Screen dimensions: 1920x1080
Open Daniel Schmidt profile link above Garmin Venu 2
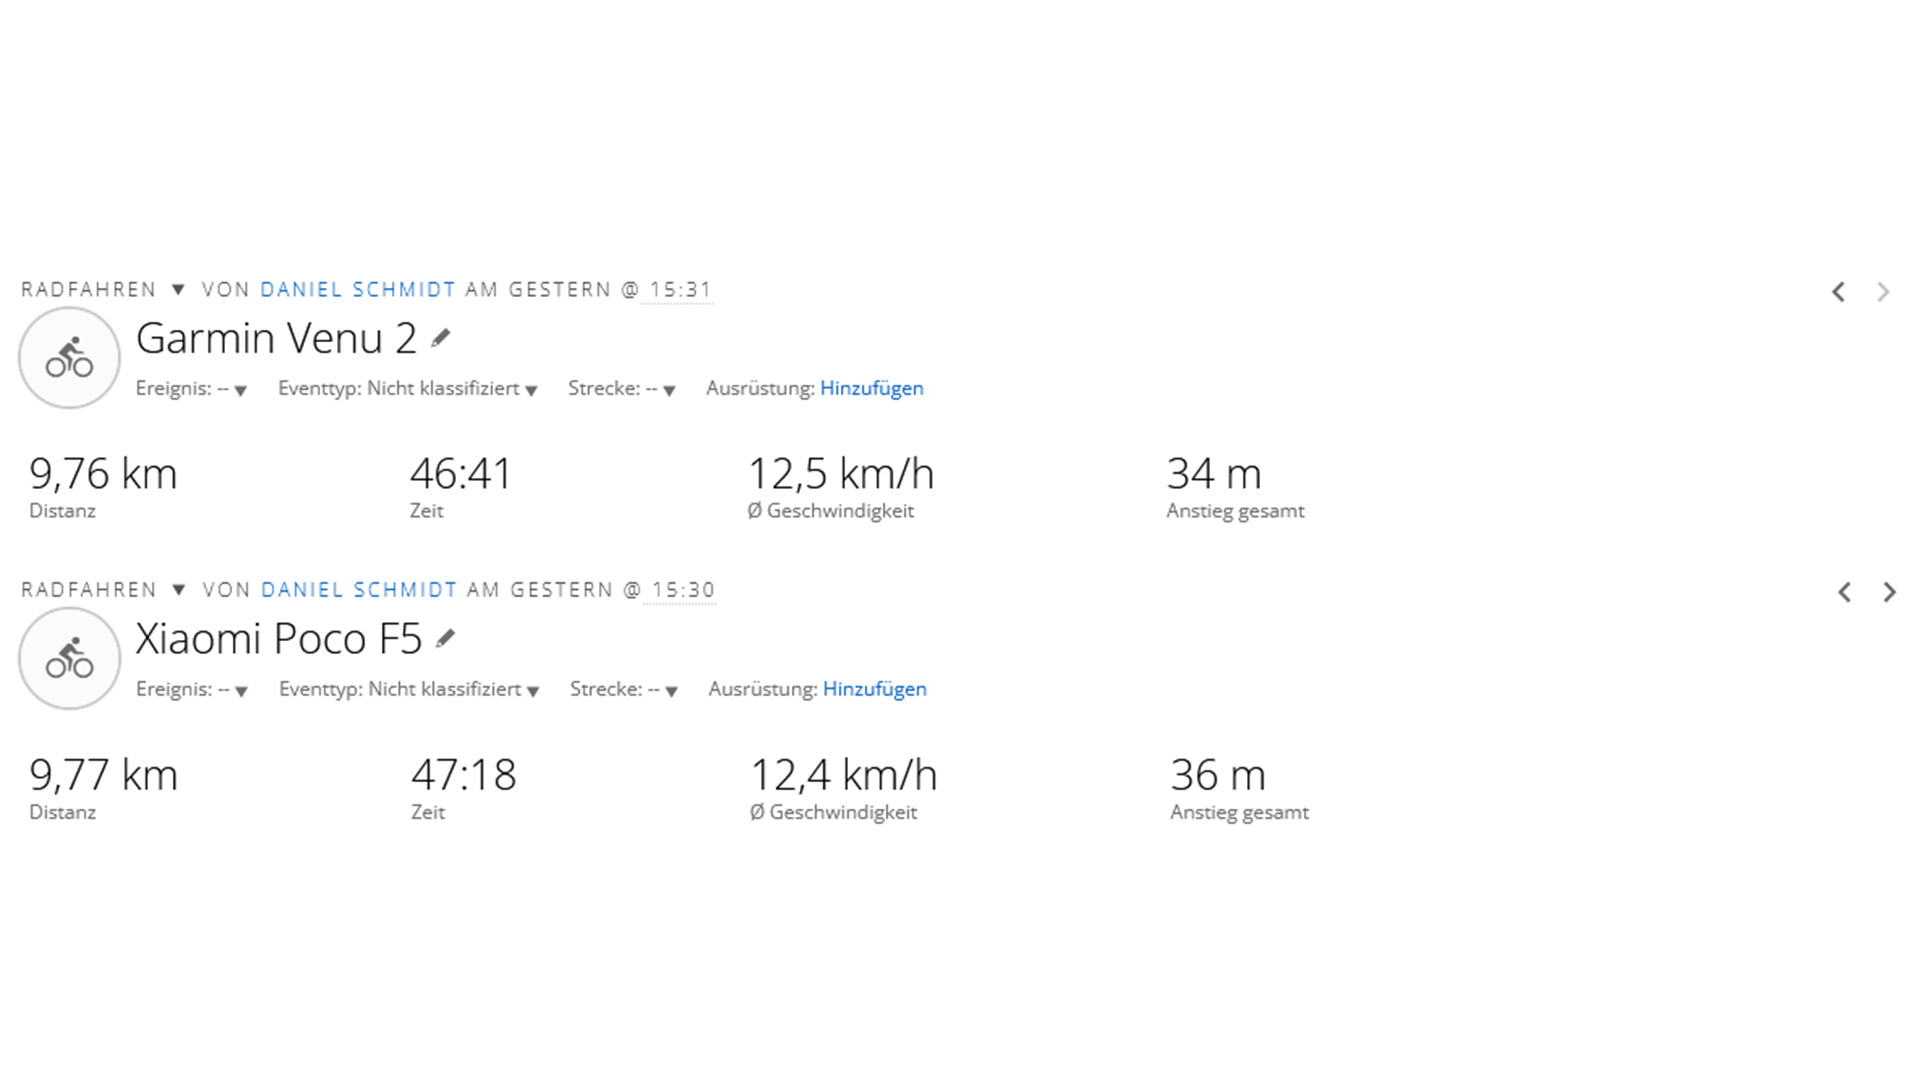[357, 290]
